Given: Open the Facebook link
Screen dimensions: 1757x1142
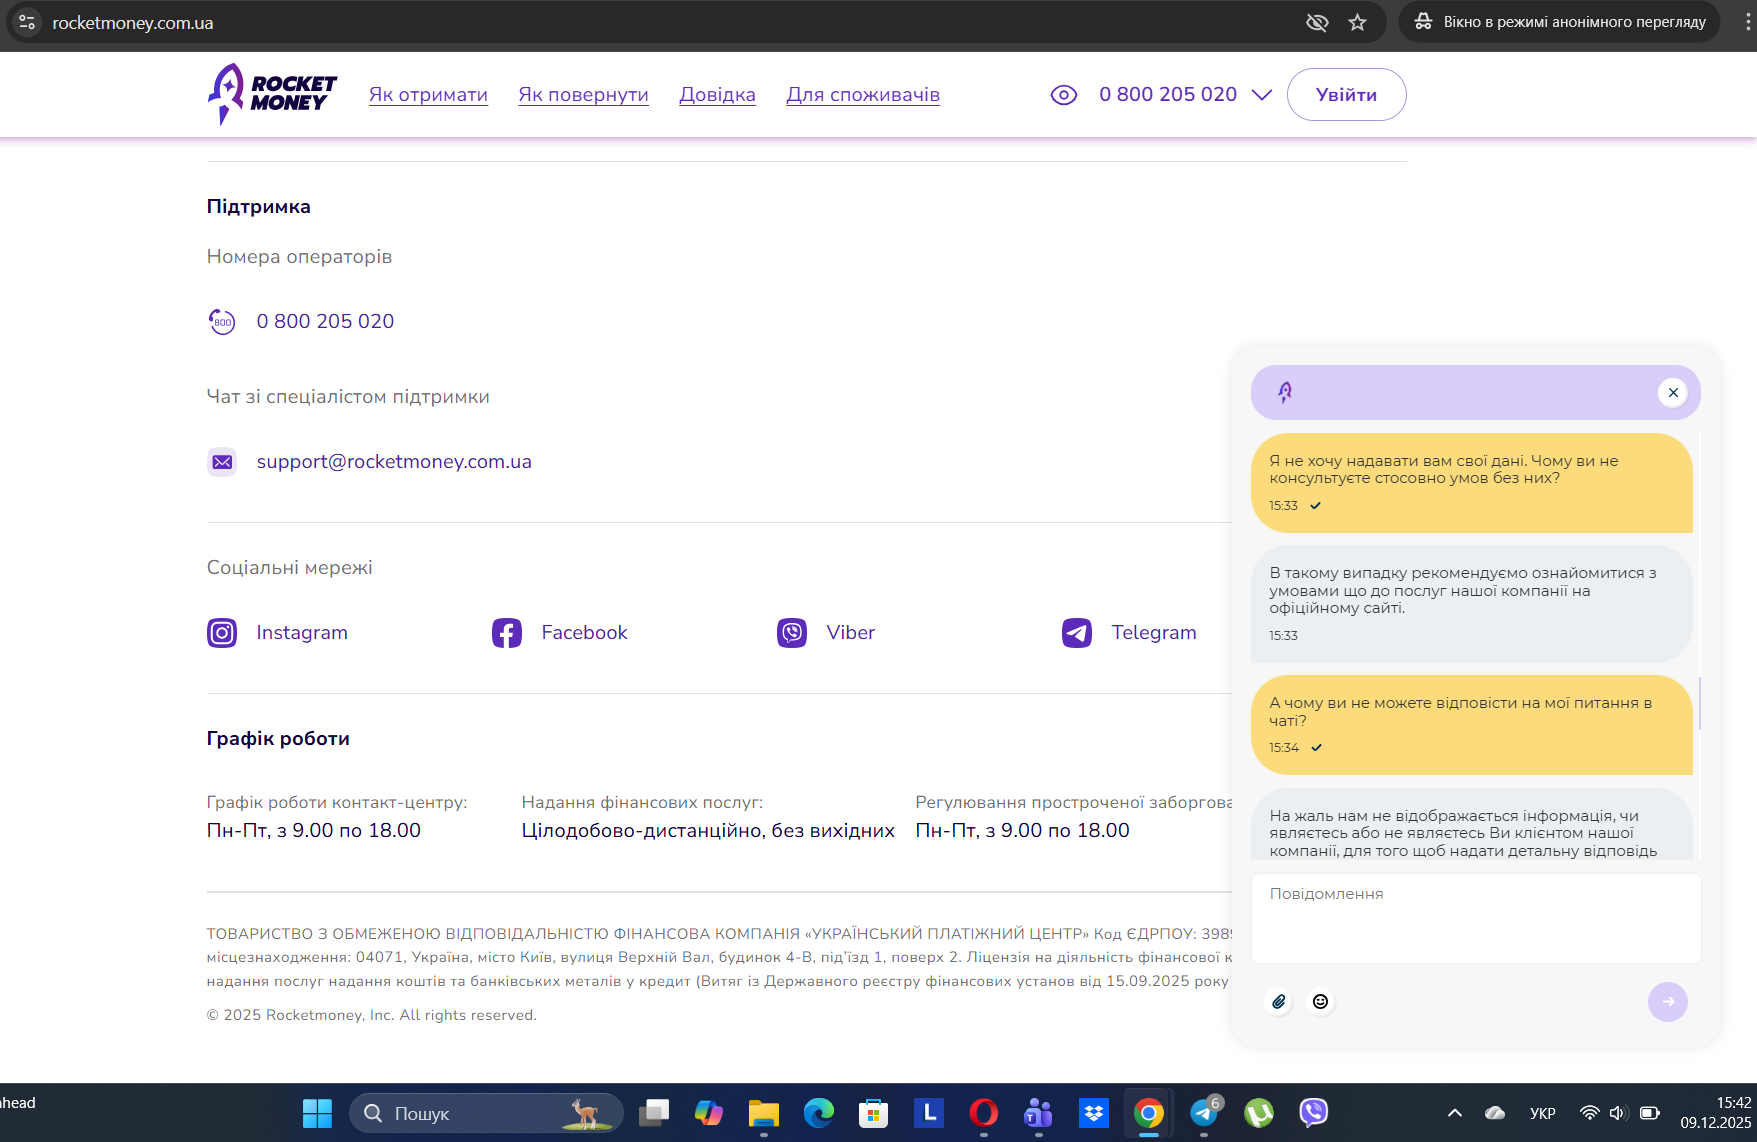Looking at the screenshot, I should tap(584, 633).
